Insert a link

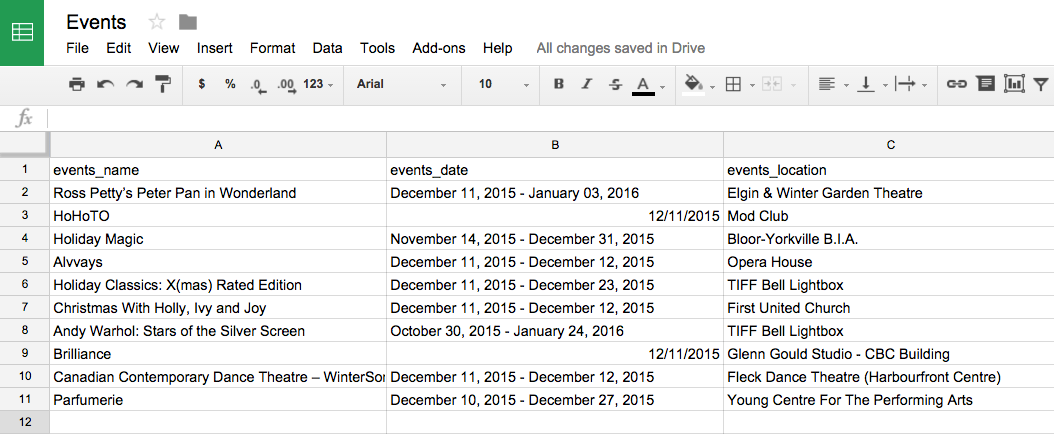point(956,84)
